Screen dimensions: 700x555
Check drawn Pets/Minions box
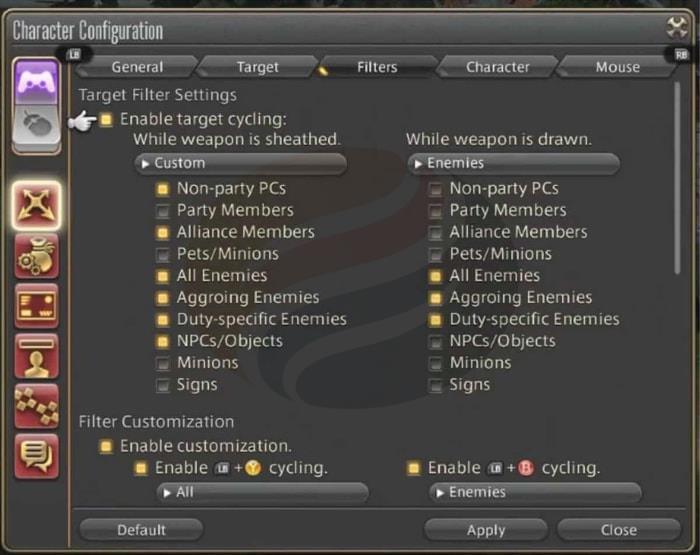pyautogui.click(x=435, y=255)
